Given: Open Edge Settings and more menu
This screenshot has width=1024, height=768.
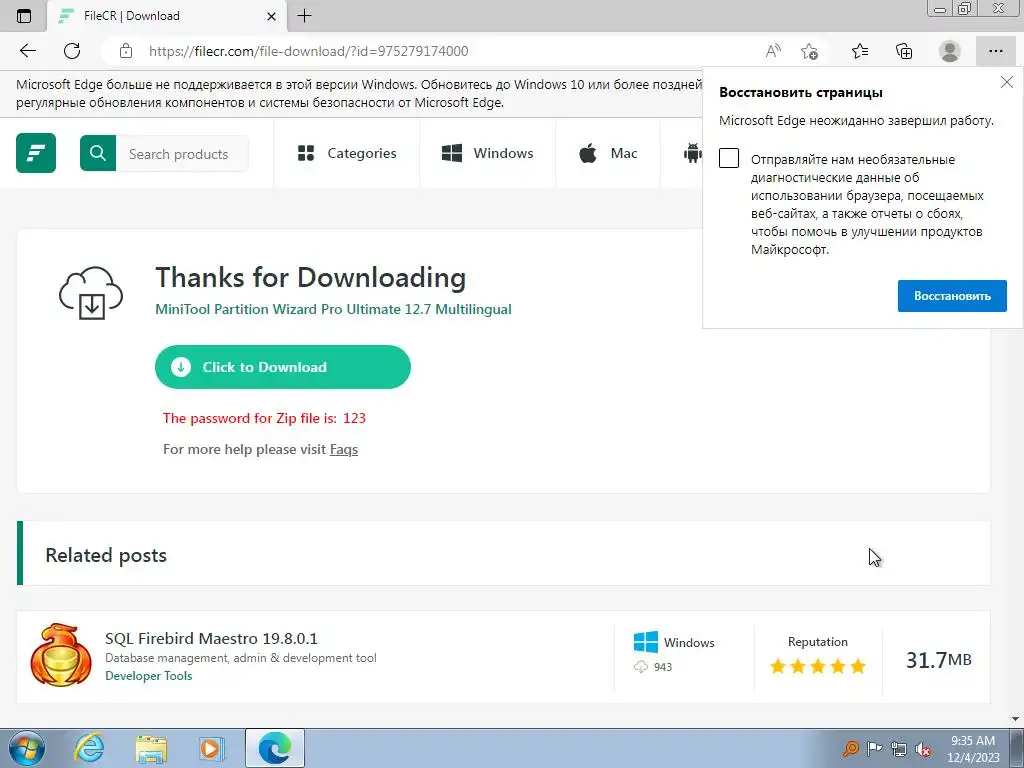Looking at the screenshot, I should point(996,51).
